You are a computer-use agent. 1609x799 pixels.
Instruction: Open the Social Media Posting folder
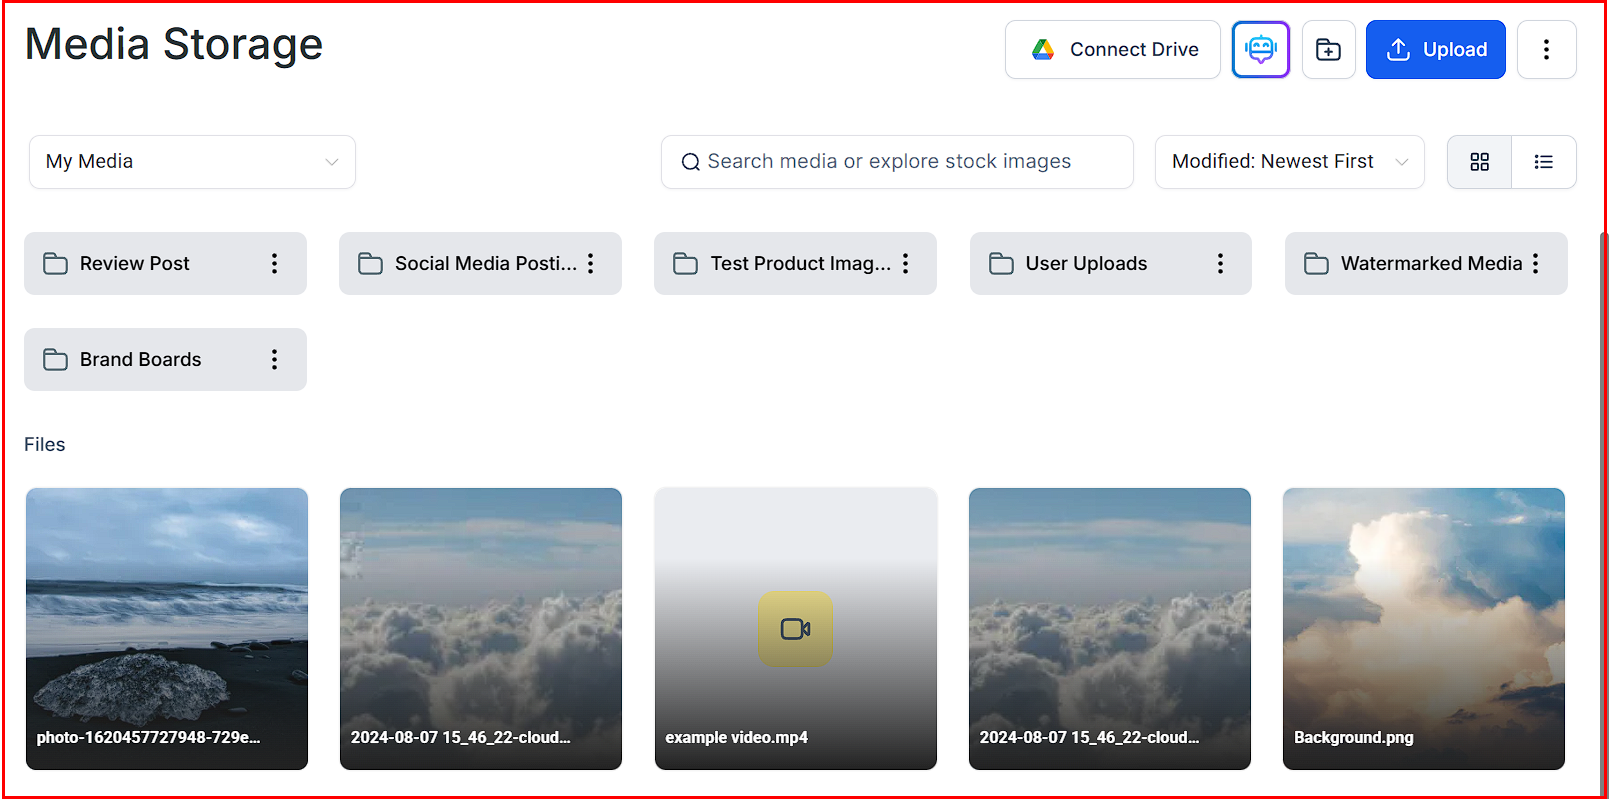[468, 263]
